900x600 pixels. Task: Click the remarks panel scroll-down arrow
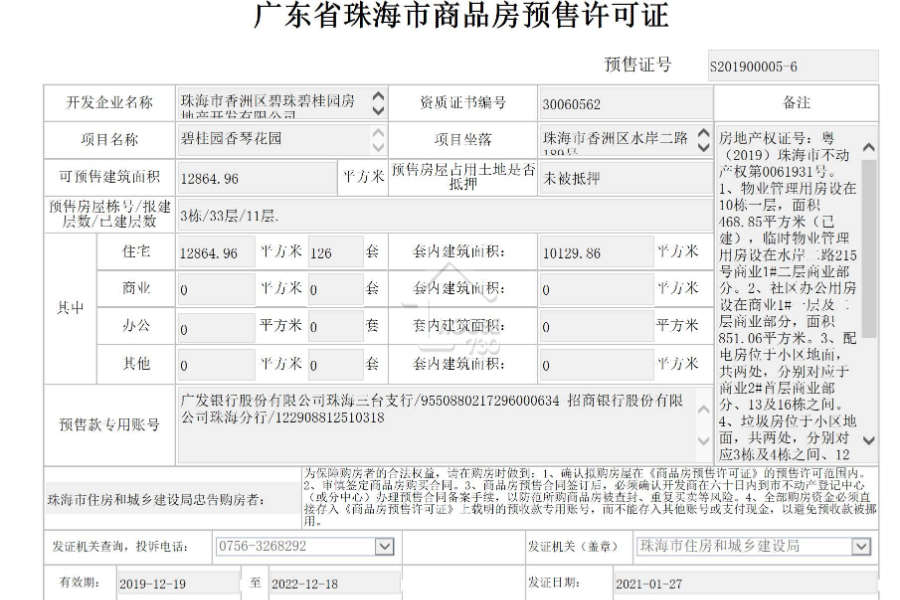coord(869,440)
